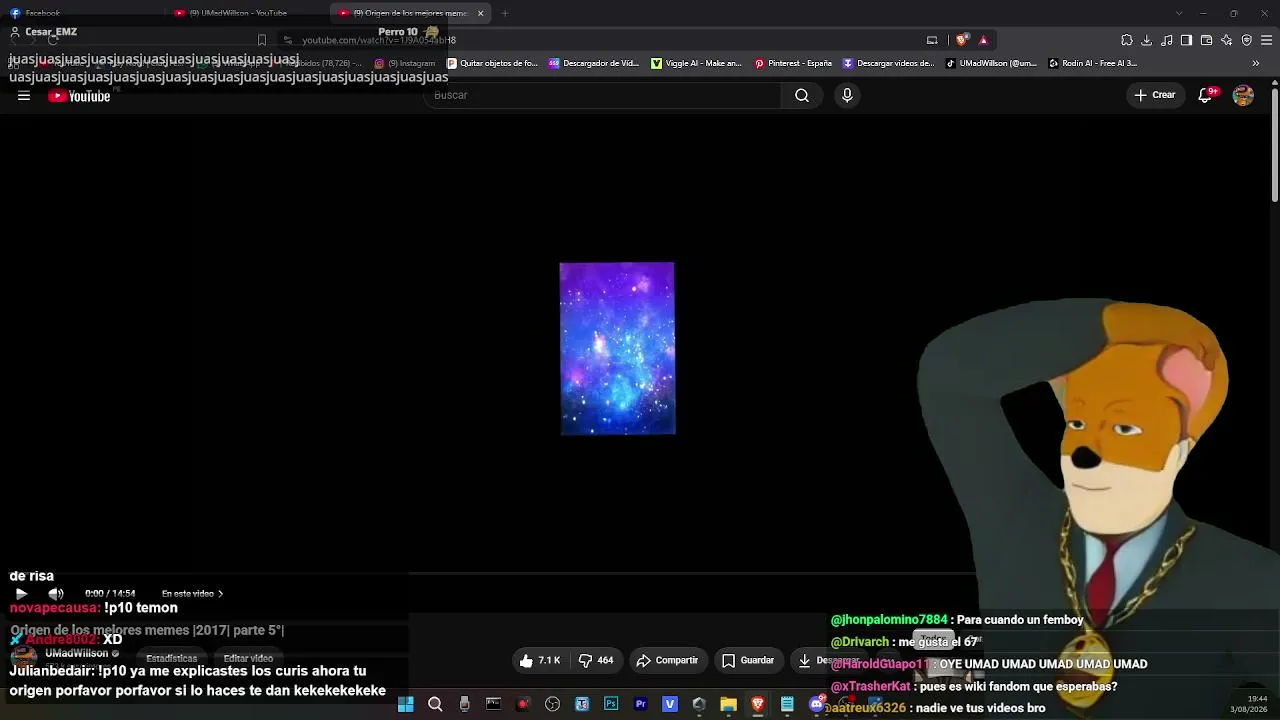The image size is (1280, 720).
Task: Go to YouTube home via the logo
Action: pos(79,96)
